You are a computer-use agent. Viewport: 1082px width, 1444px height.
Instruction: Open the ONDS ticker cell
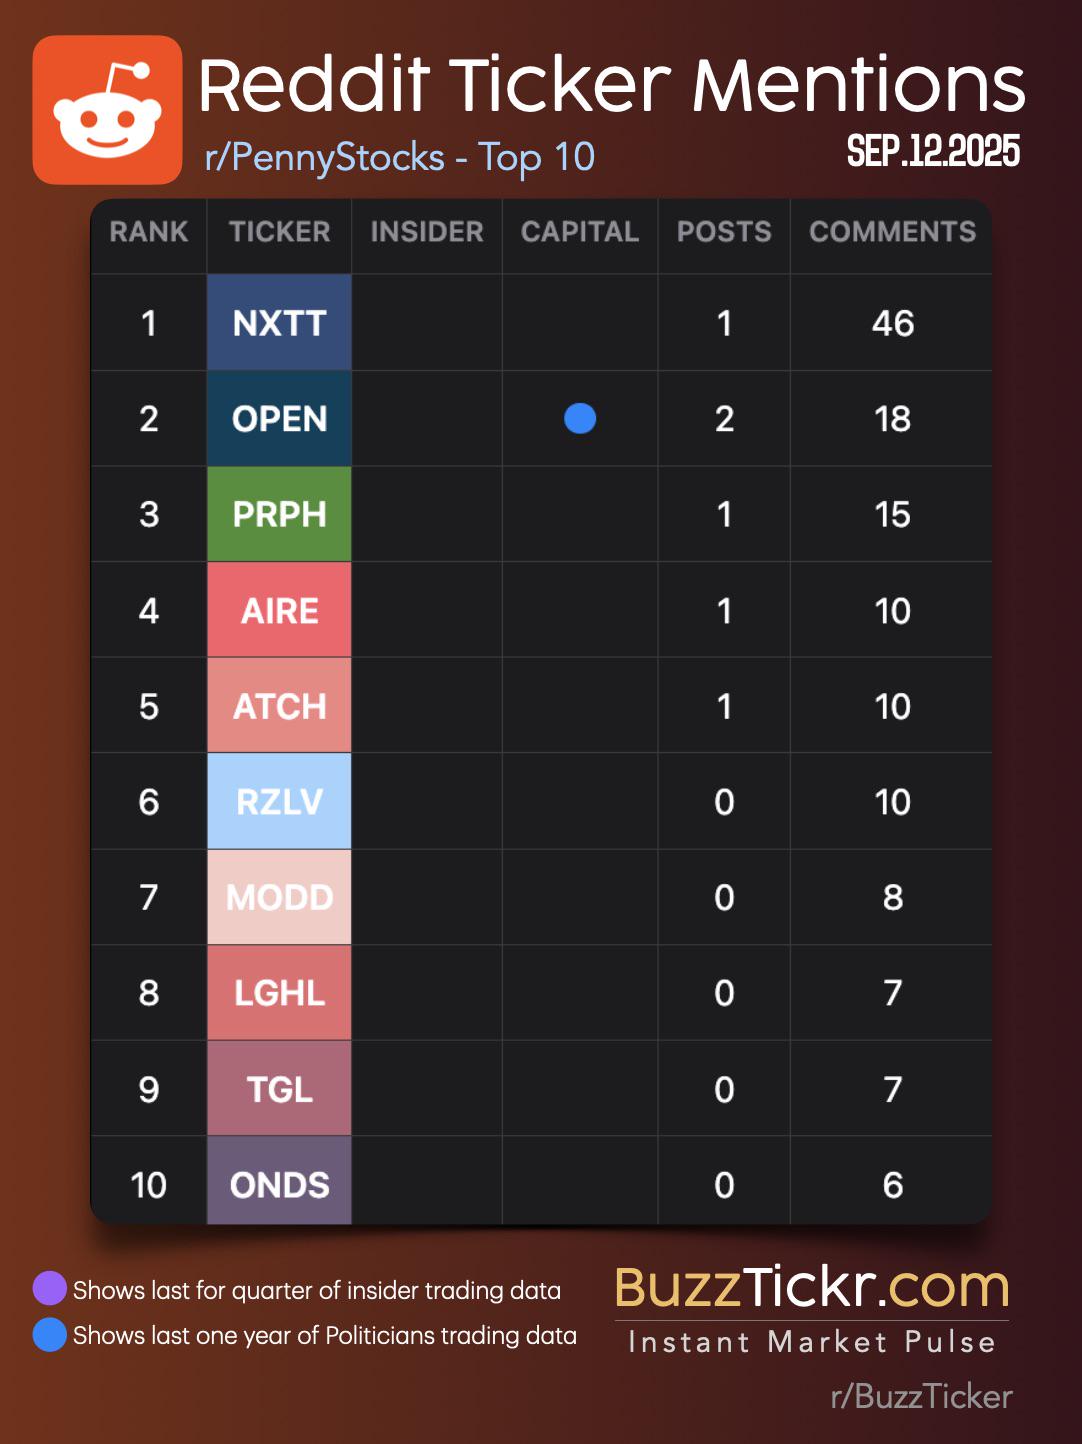279,1184
